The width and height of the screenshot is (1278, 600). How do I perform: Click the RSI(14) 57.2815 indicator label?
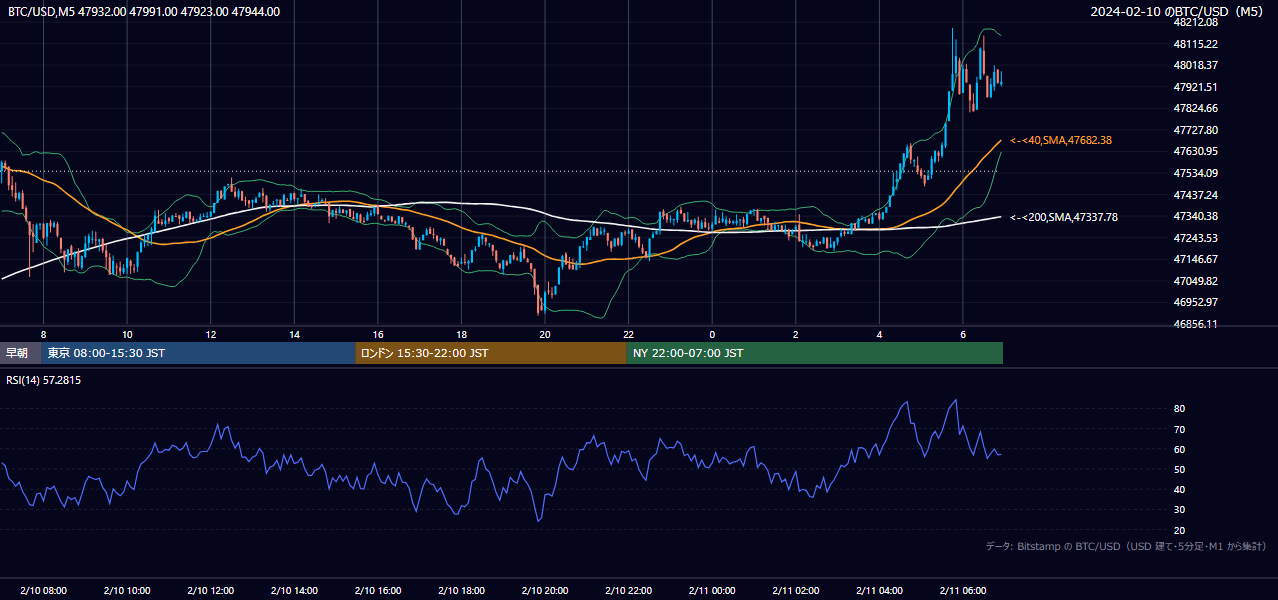tap(44, 380)
